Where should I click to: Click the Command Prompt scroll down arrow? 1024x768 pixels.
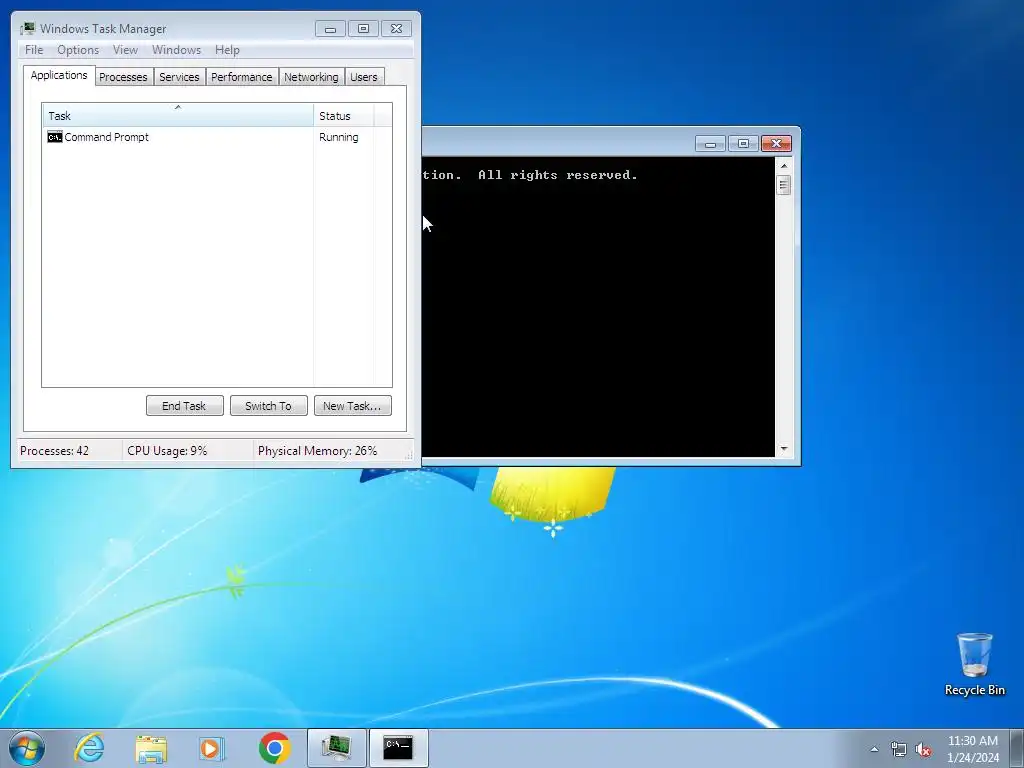pos(784,449)
